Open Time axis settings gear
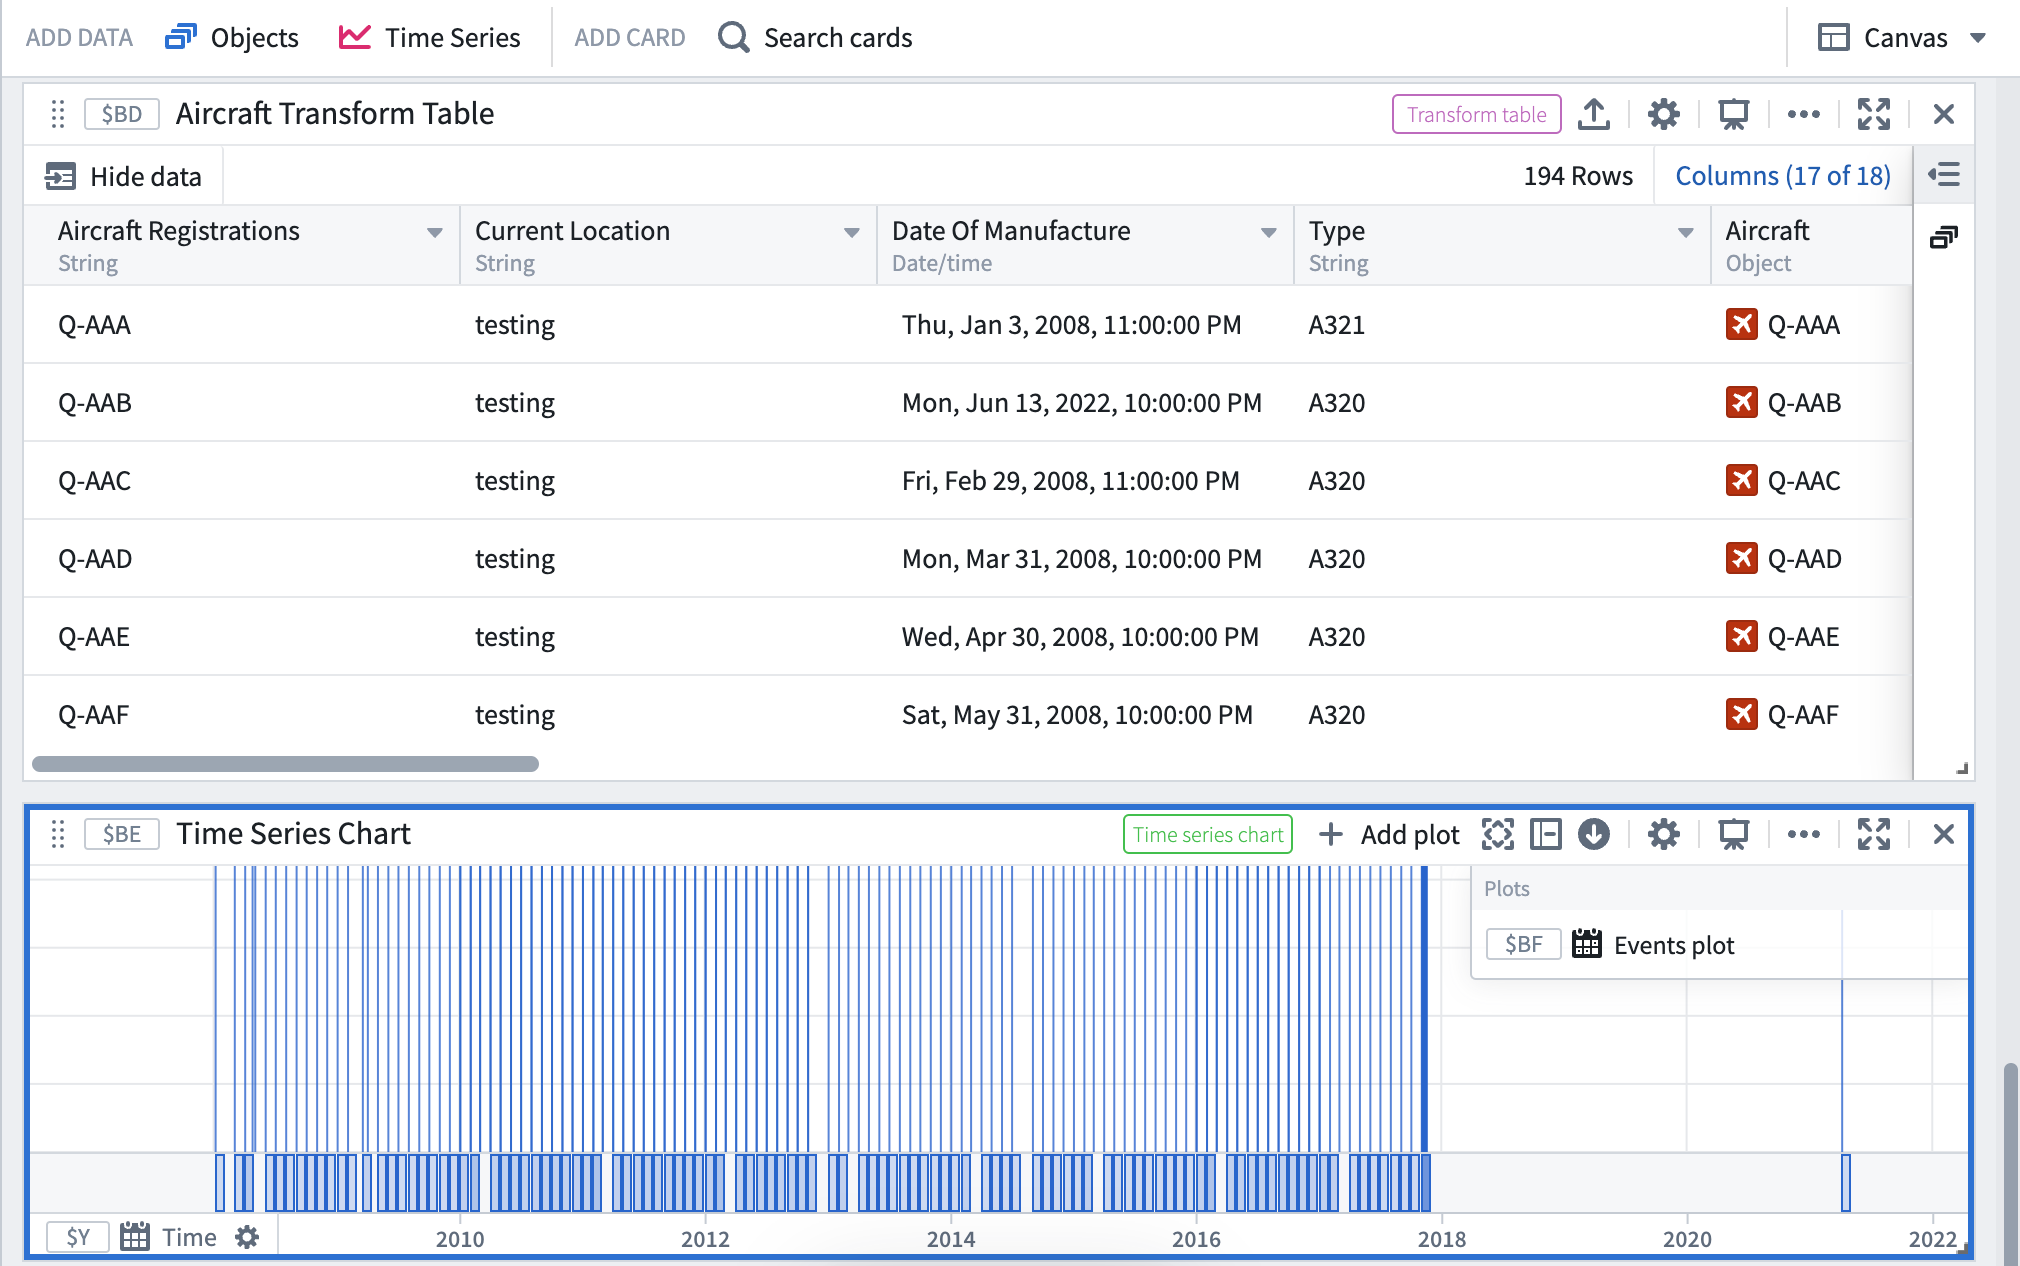The height and width of the screenshot is (1266, 2020). click(x=247, y=1237)
